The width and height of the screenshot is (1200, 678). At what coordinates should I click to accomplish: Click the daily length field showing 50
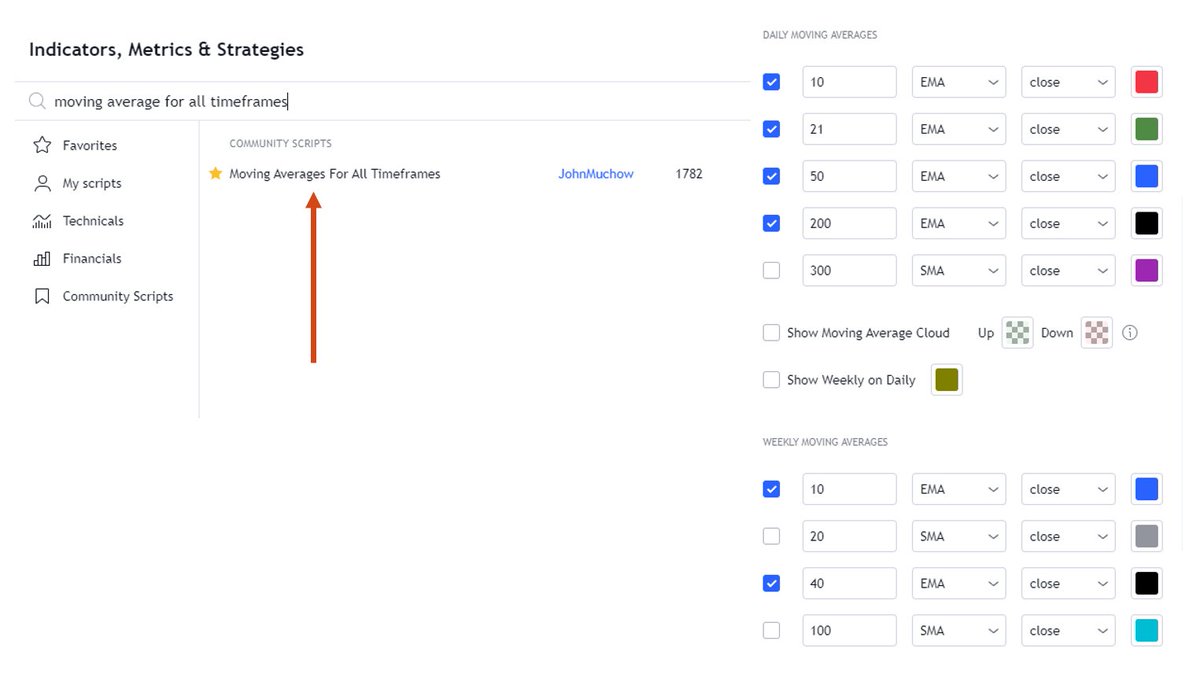(x=849, y=176)
